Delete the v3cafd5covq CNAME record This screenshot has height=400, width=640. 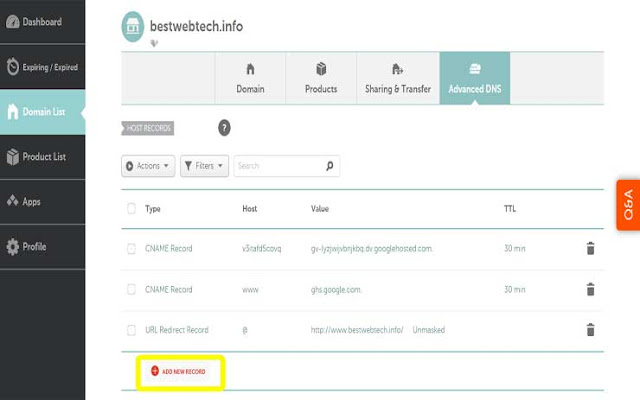pos(590,248)
